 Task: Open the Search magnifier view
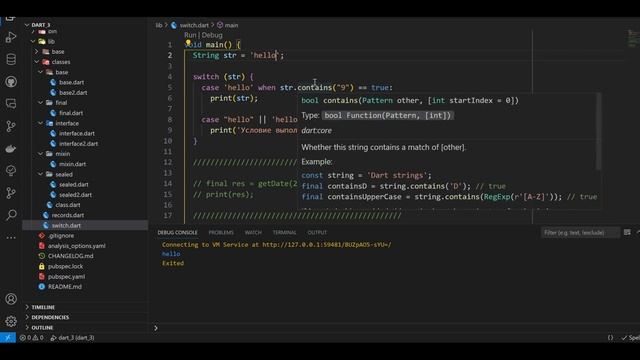pyautogui.click(x=11, y=215)
